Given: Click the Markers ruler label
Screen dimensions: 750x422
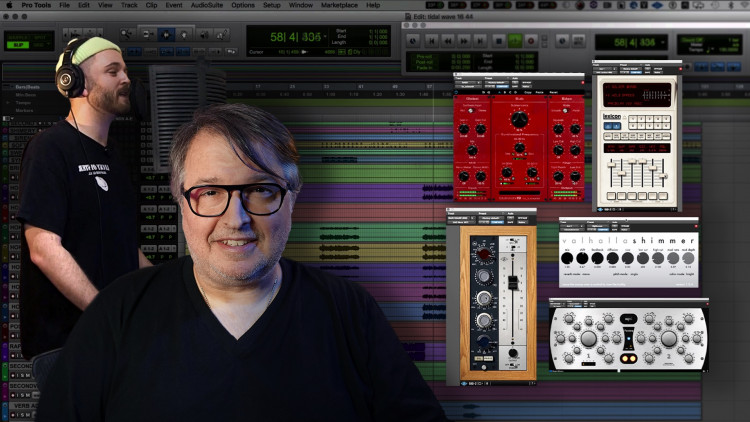Looking at the screenshot, I should click(x=24, y=111).
